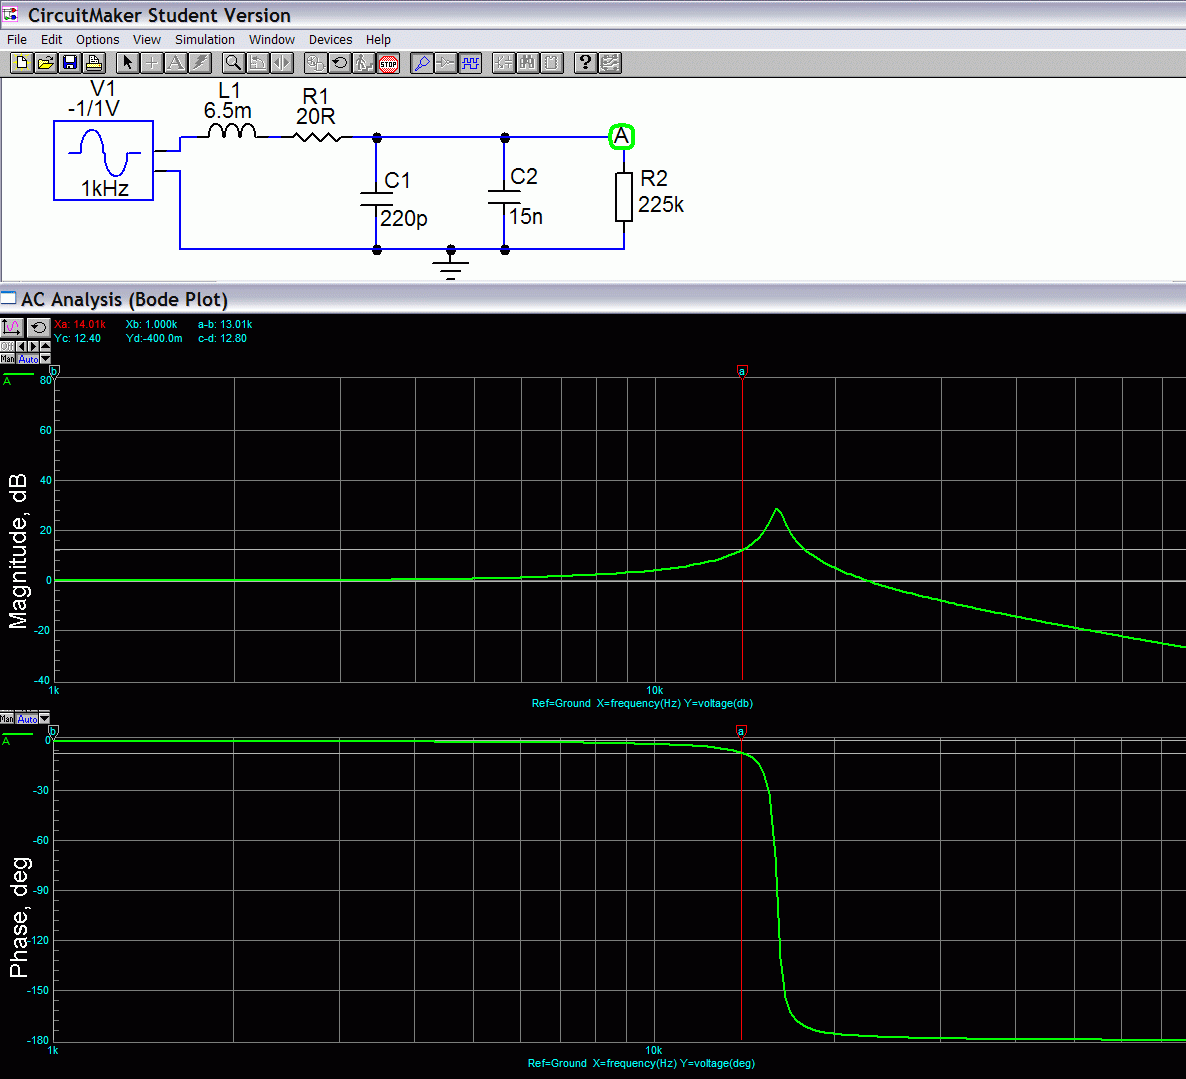Open the Devices menu
The image size is (1186, 1079).
click(330, 40)
